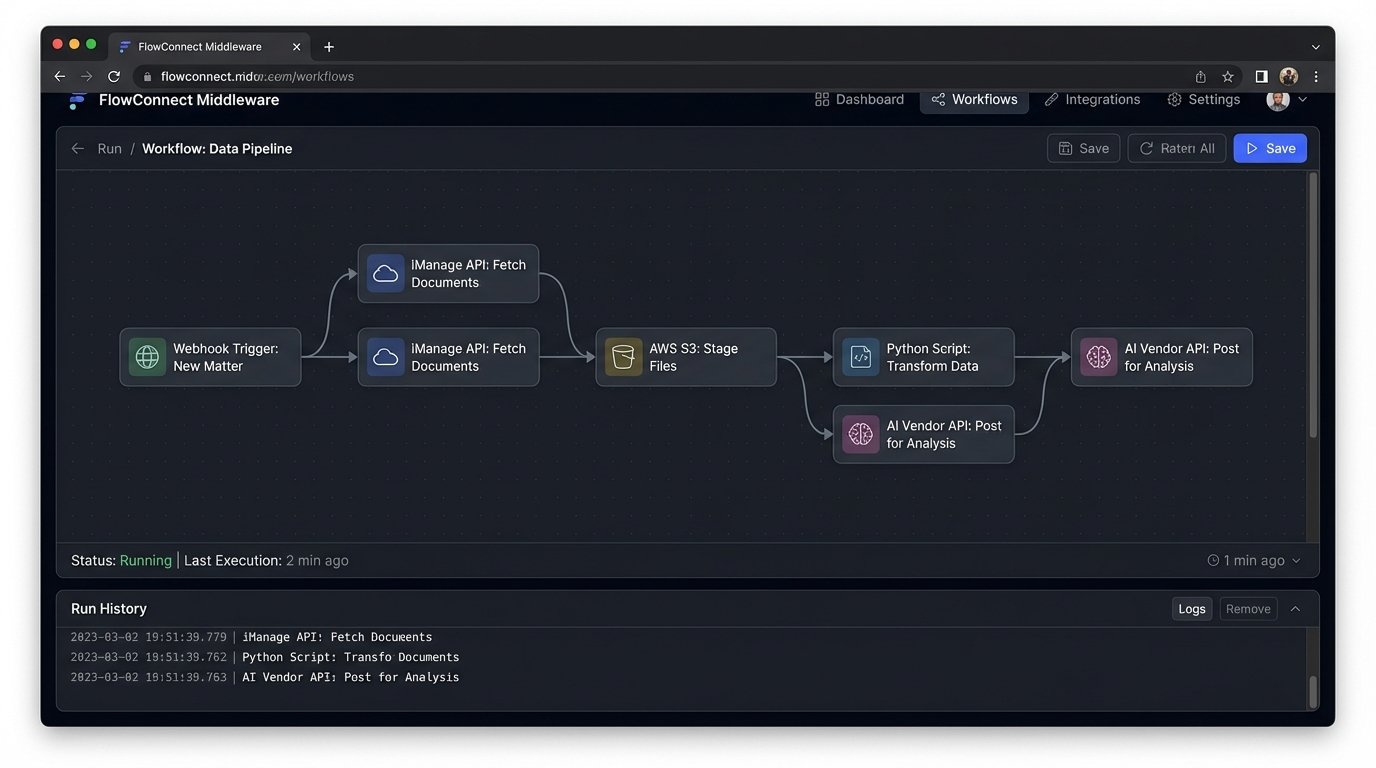The height and width of the screenshot is (768, 1376).
Task: Collapse the Run History panel chevron
Action: click(1295, 608)
